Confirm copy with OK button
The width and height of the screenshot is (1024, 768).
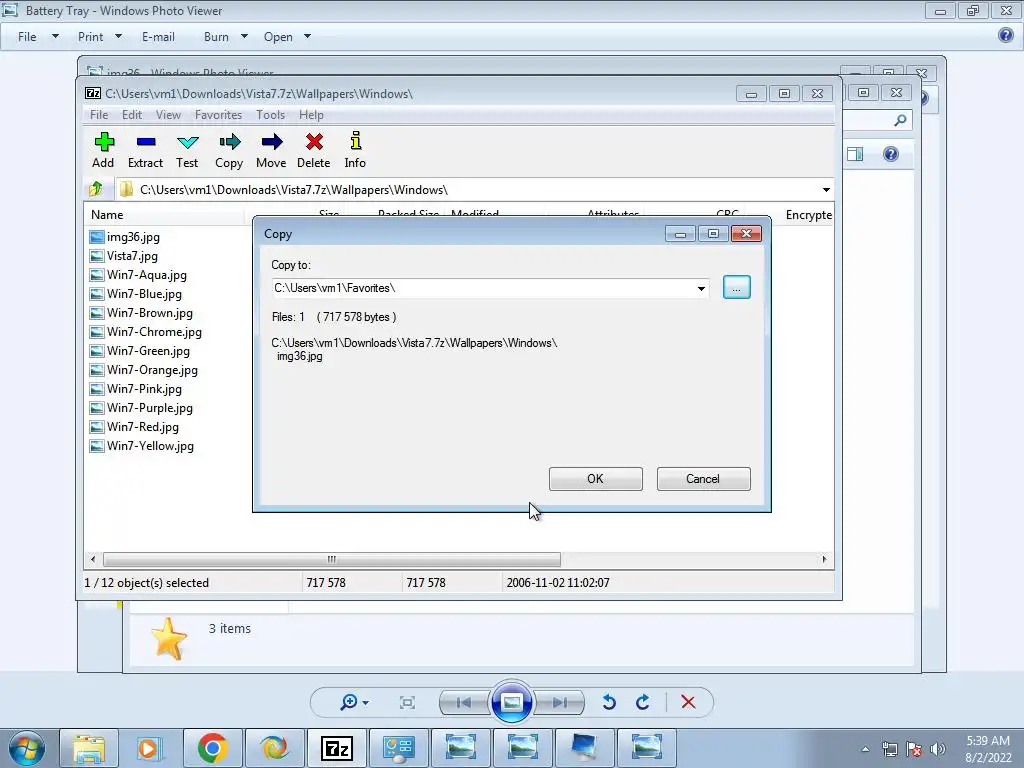(x=596, y=479)
